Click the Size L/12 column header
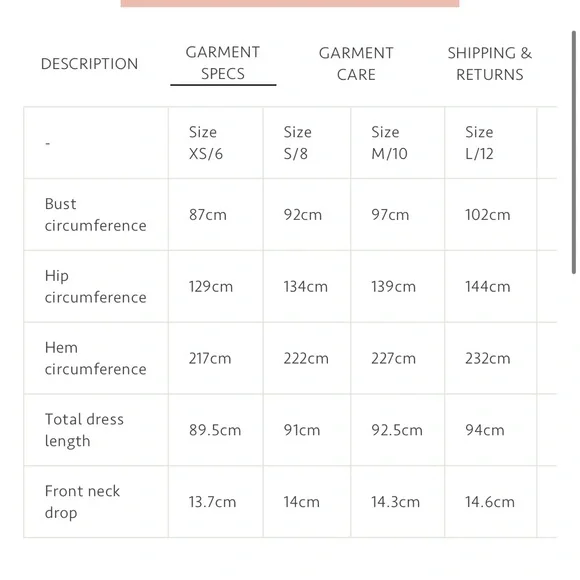 [x=490, y=143]
